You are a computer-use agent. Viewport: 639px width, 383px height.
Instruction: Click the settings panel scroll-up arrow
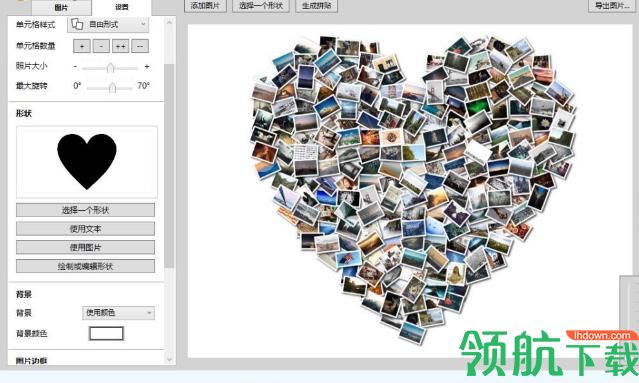(170, 22)
